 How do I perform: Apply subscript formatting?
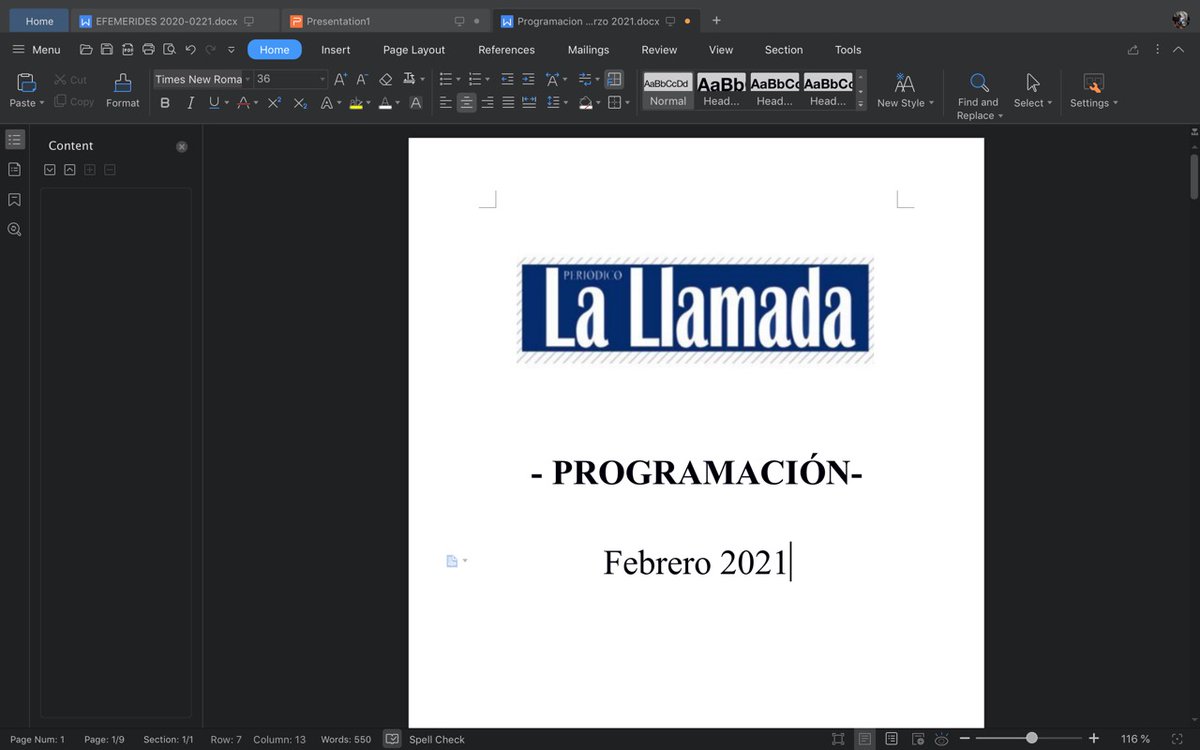click(x=300, y=103)
